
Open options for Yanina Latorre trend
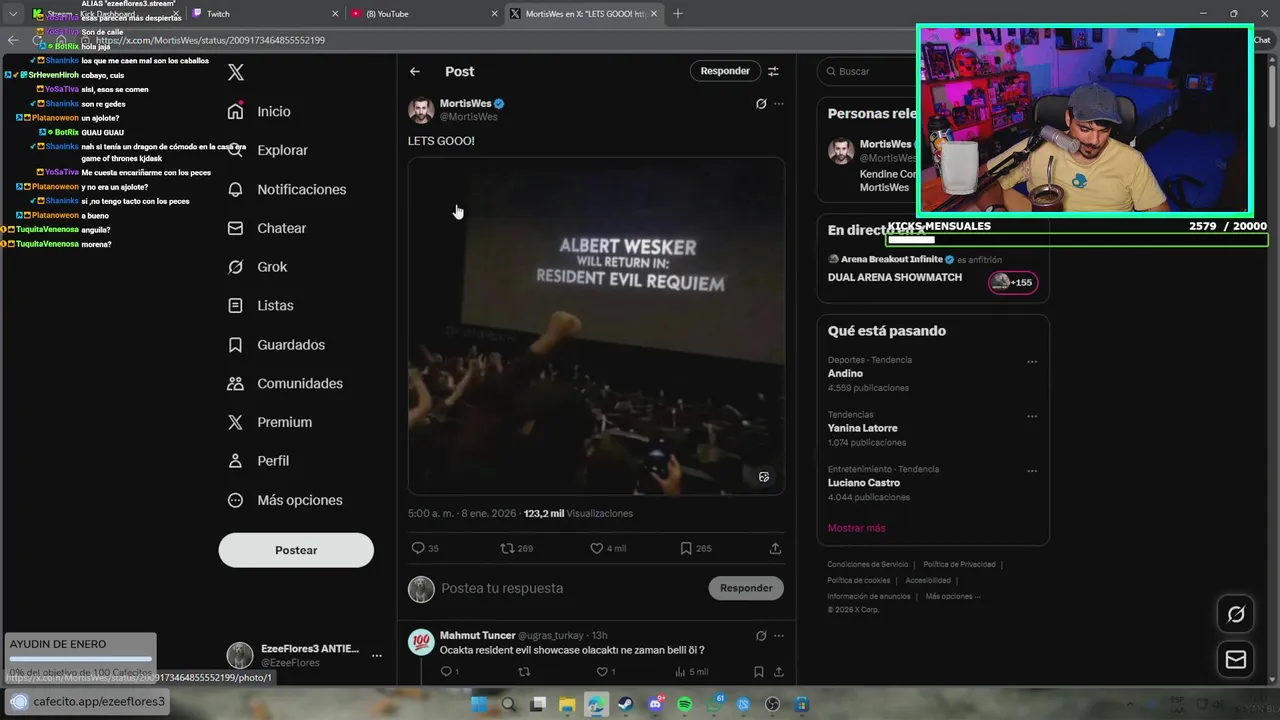(1032, 417)
